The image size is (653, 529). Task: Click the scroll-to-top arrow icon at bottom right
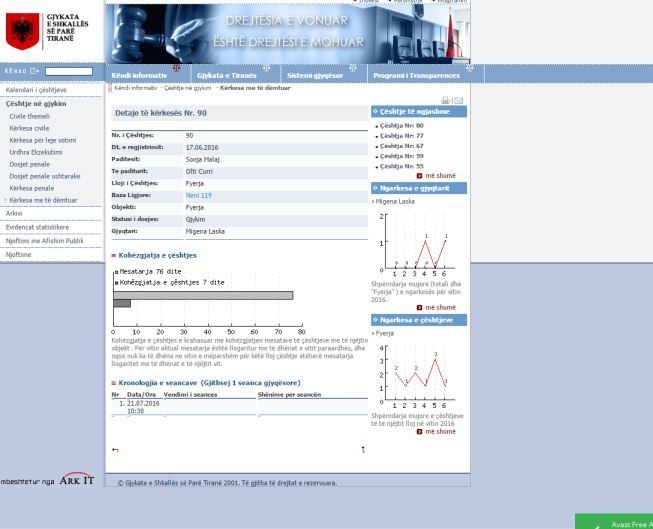tap(362, 449)
